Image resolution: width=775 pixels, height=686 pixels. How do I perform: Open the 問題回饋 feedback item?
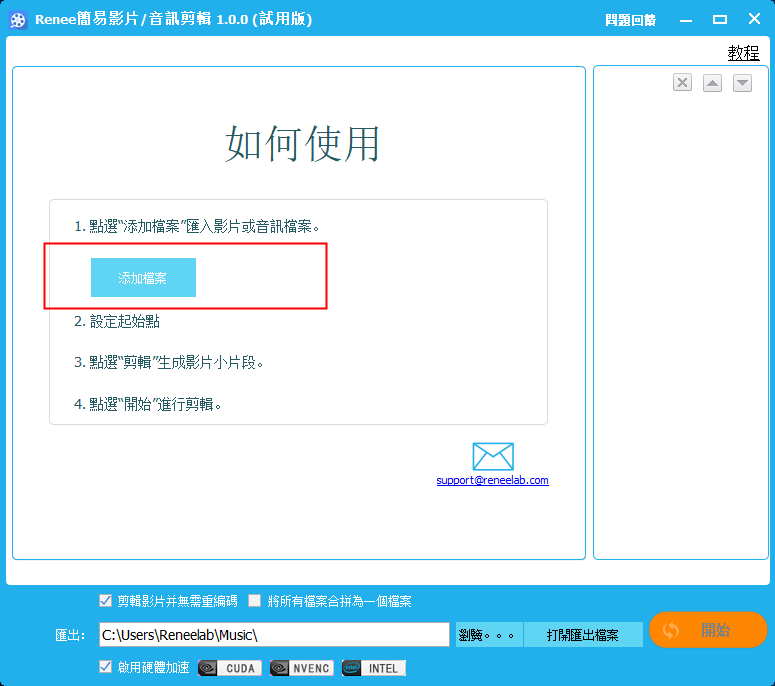coord(630,20)
